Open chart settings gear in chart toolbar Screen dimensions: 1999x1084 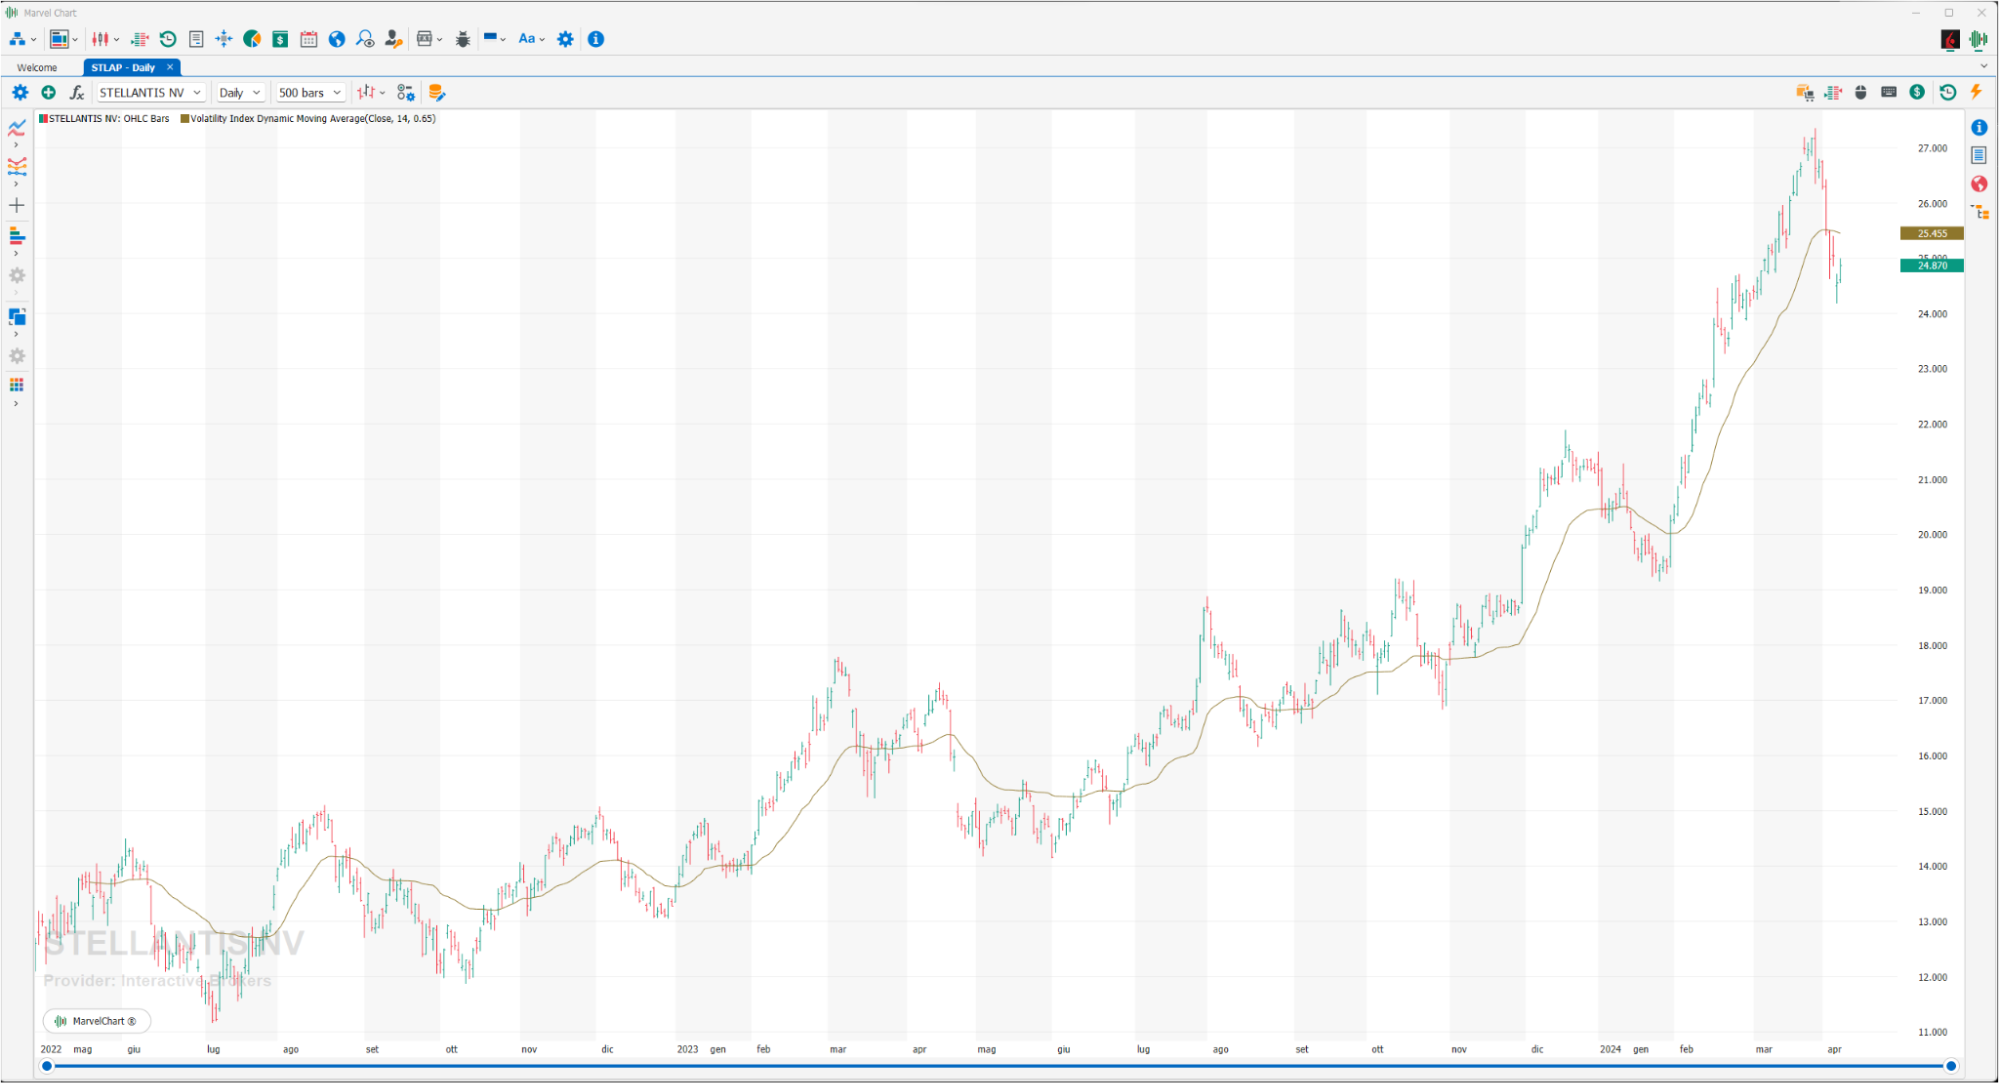click(20, 92)
